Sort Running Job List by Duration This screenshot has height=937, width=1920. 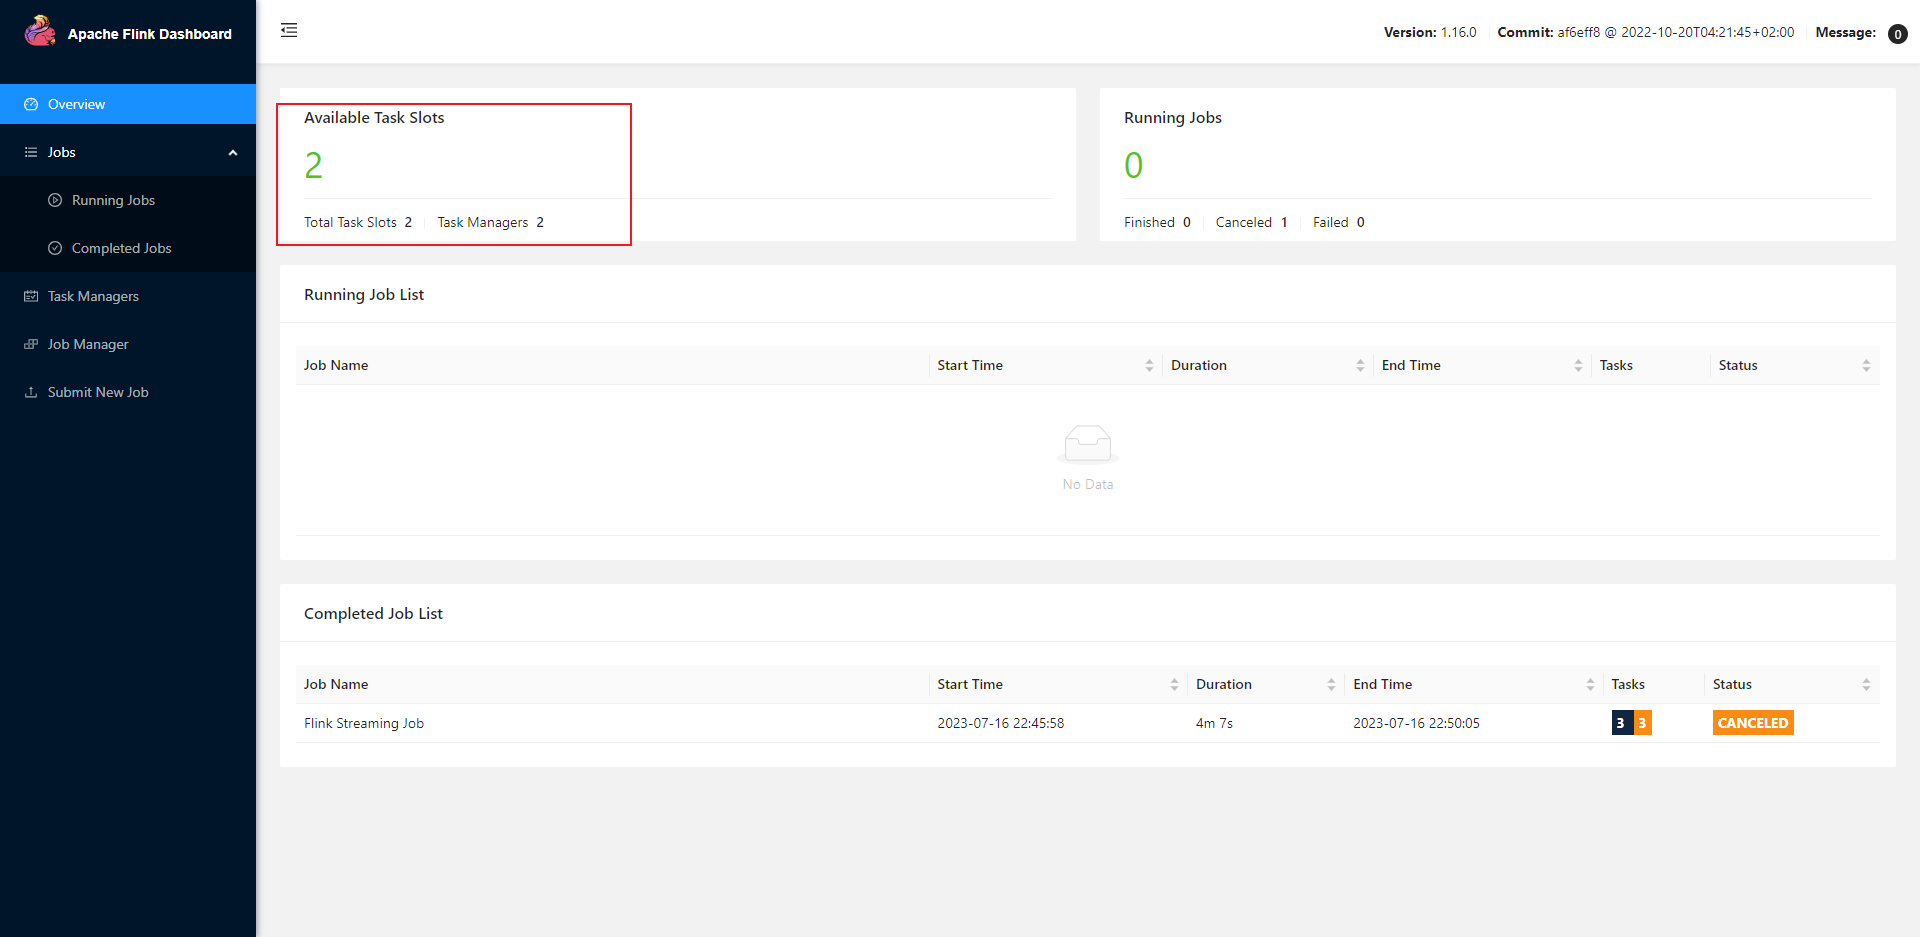click(x=1360, y=366)
